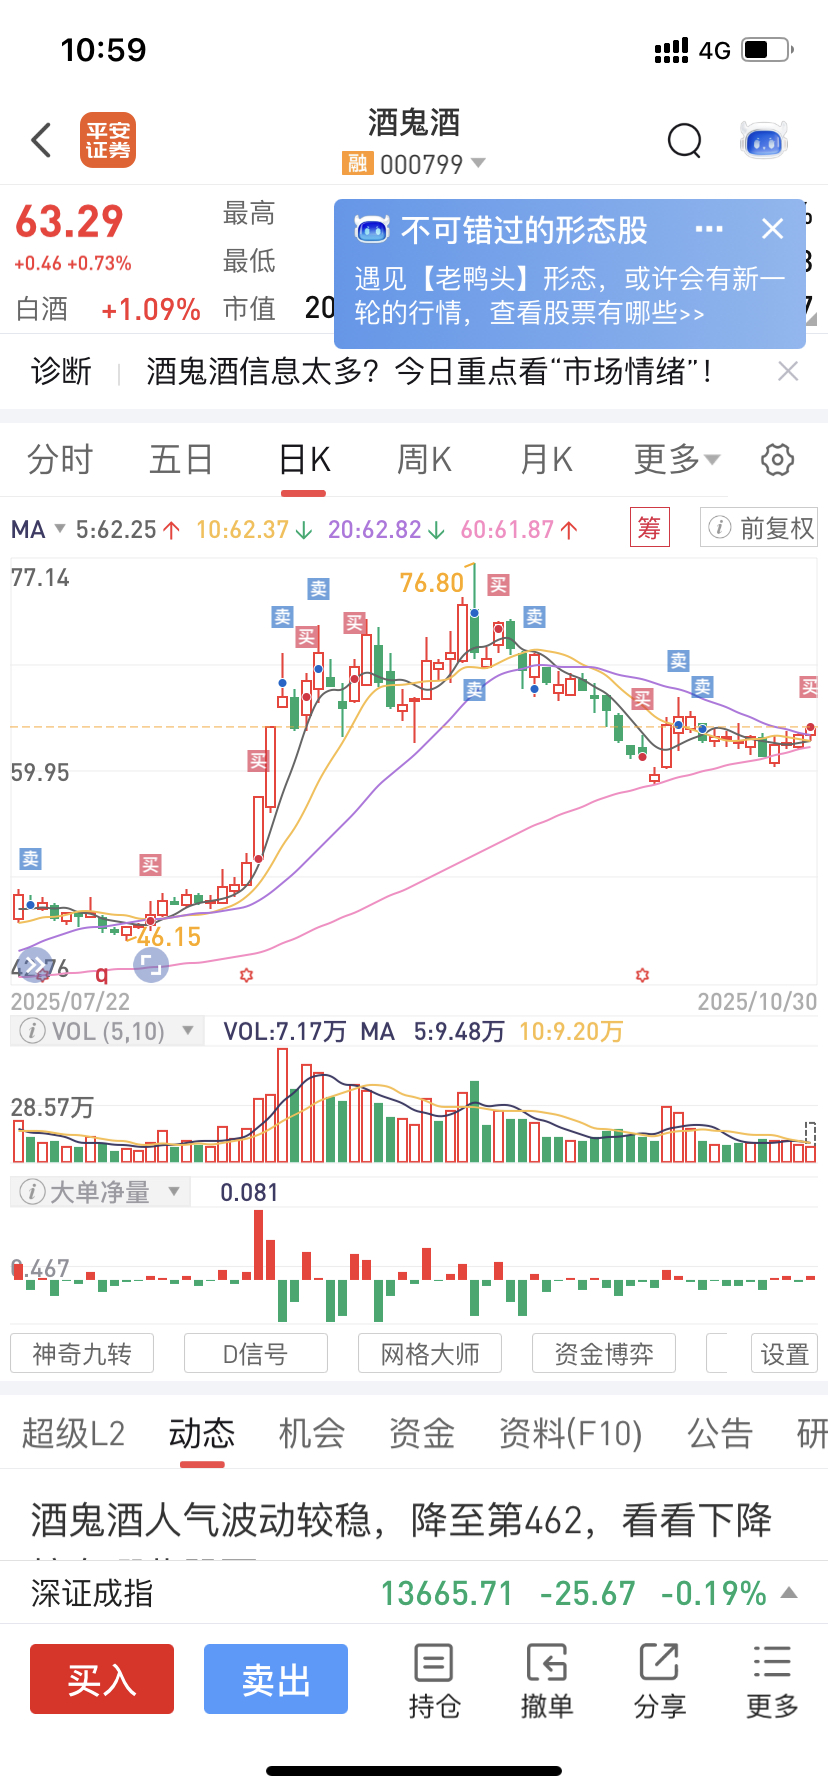Tap the 前复权 info icon
The image size is (828, 1792).
tap(719, 527)
